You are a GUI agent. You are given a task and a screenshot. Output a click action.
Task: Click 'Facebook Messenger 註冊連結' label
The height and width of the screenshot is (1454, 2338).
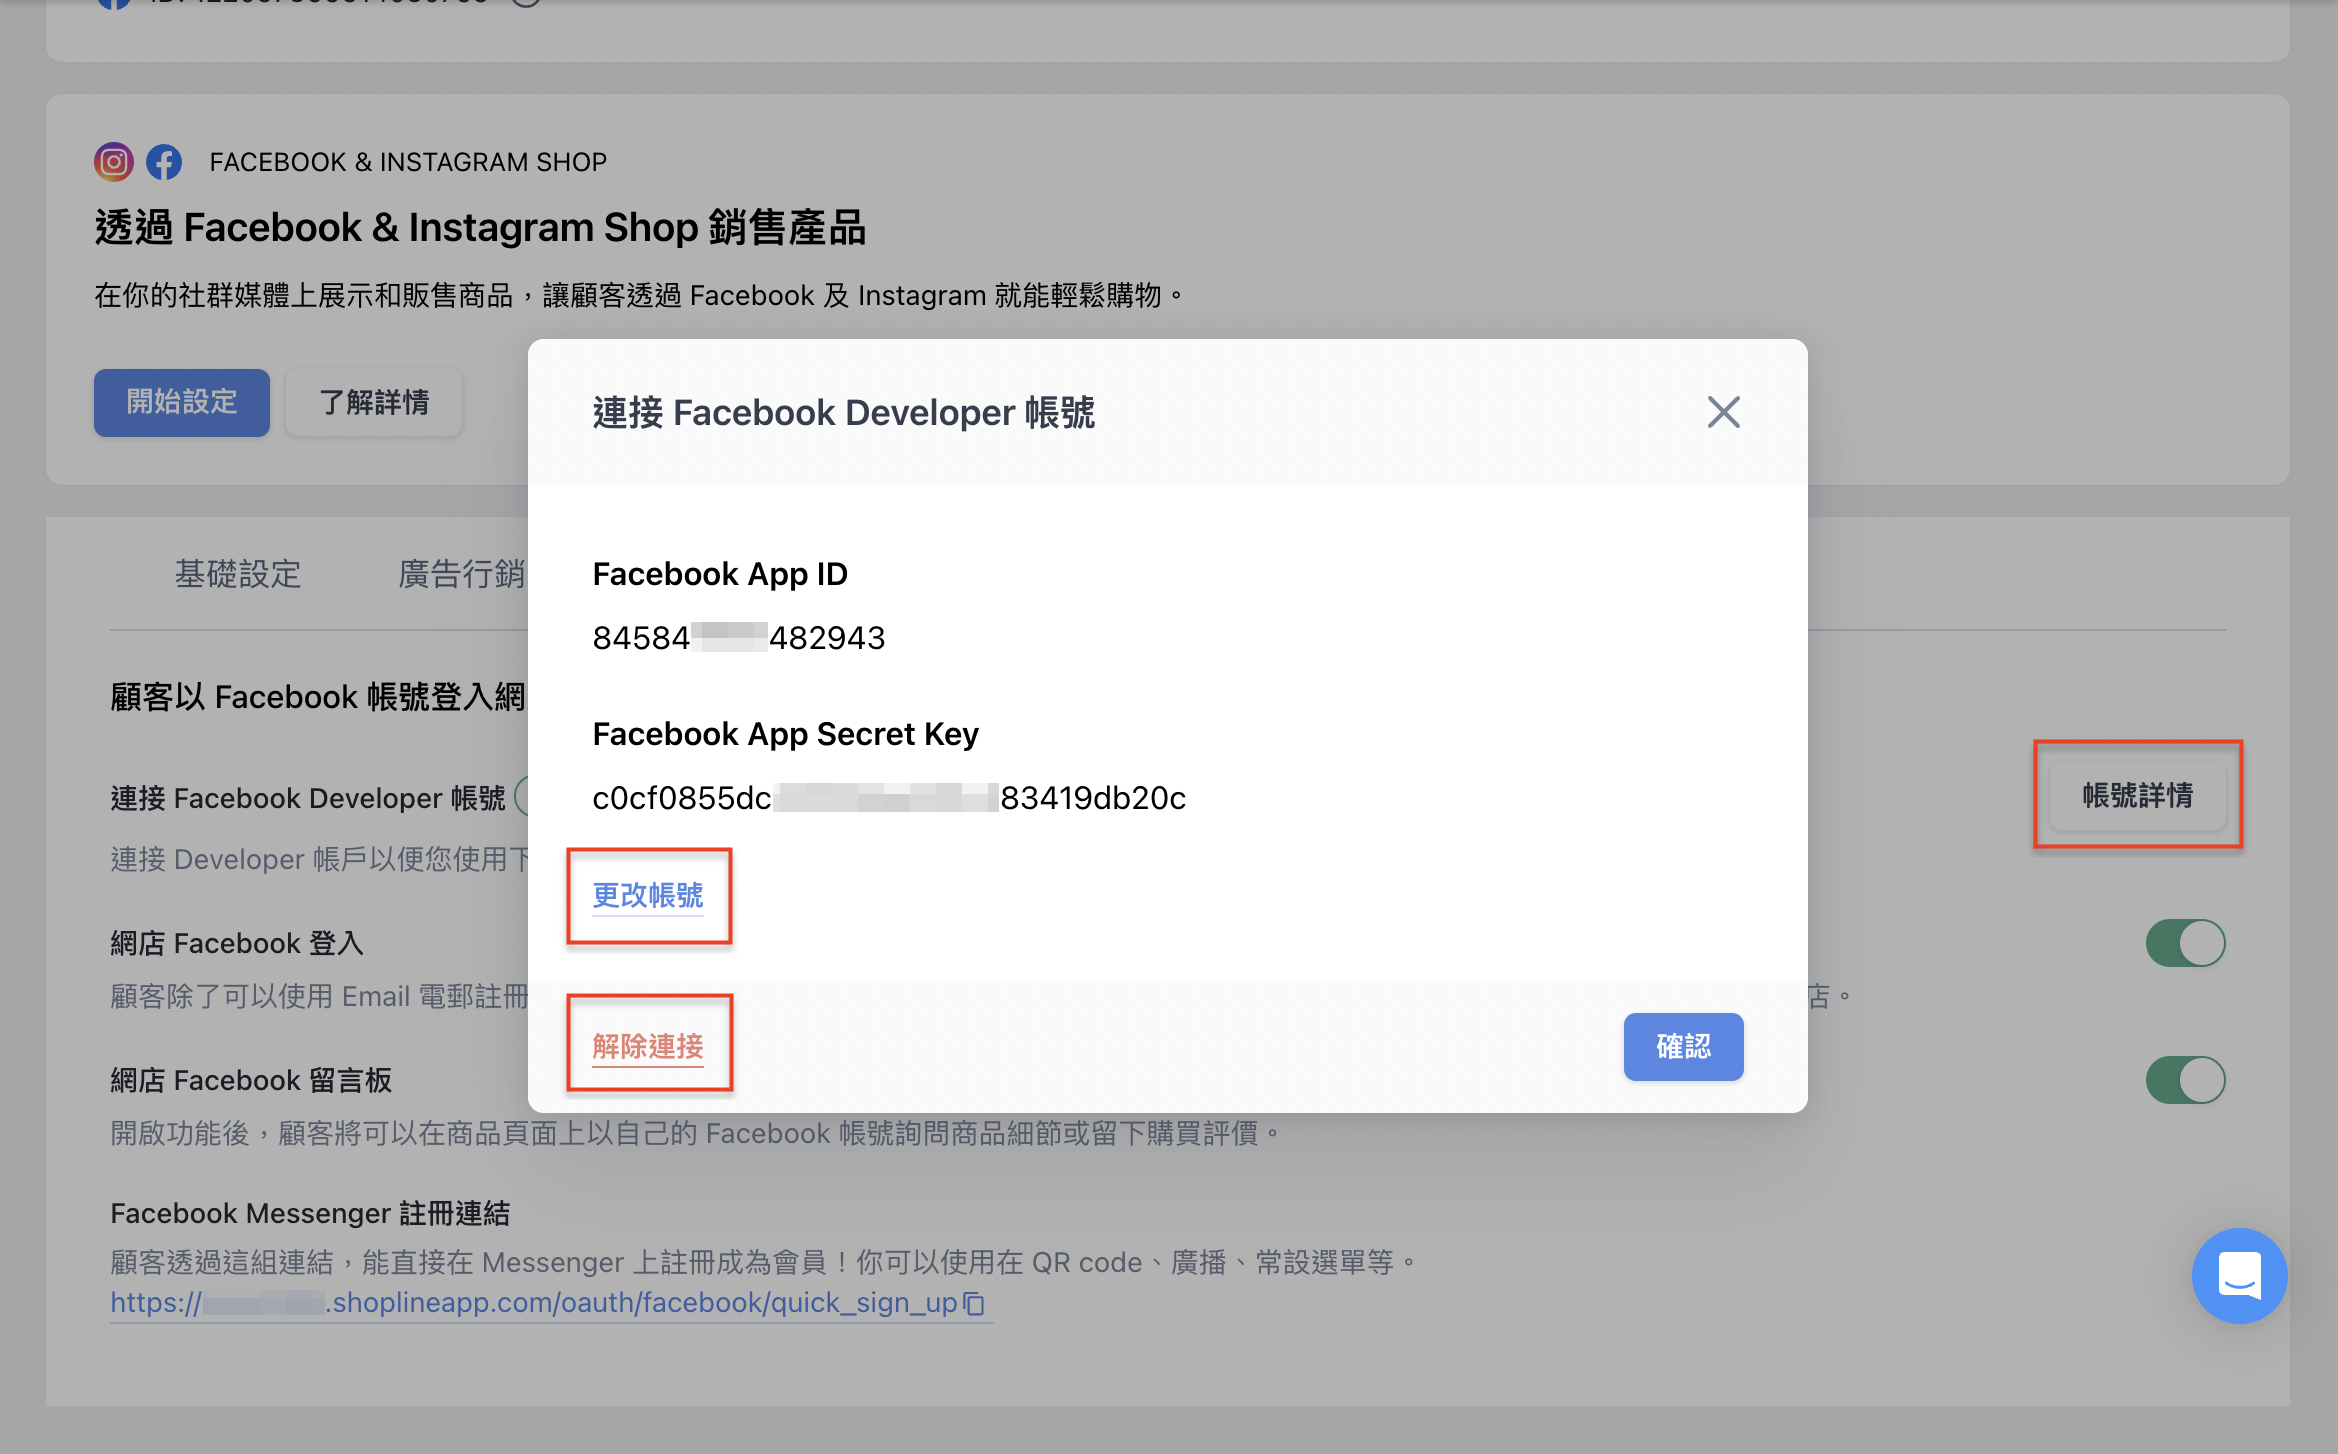310,1213
